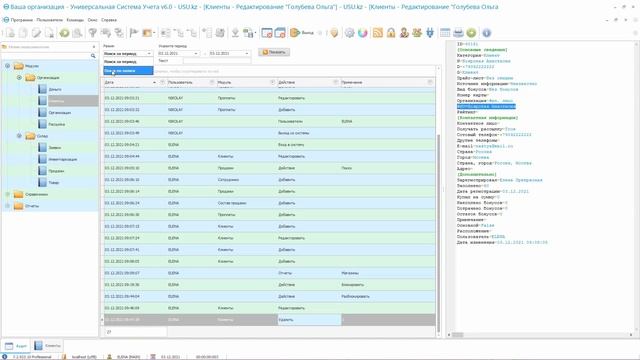
Task: Collapse the Организация tree folder
Action: (19, 78)
